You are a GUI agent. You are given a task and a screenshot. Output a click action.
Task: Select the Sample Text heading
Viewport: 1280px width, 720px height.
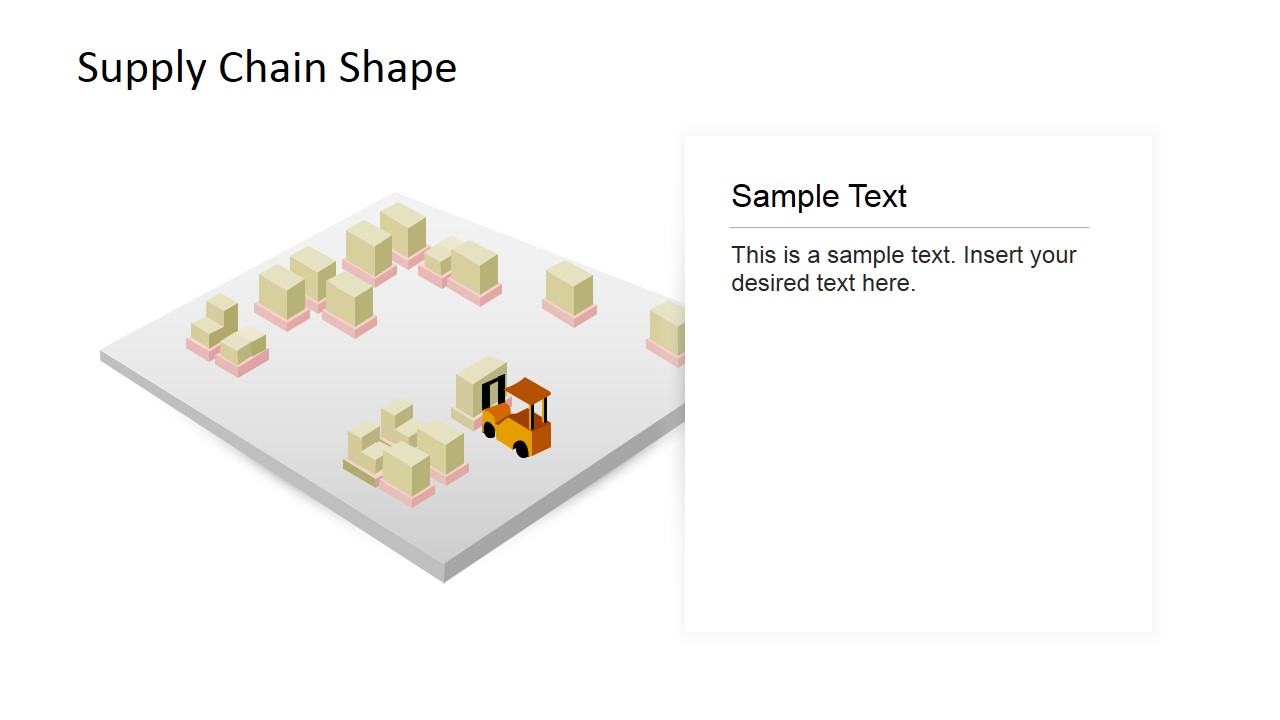(819, 196)
